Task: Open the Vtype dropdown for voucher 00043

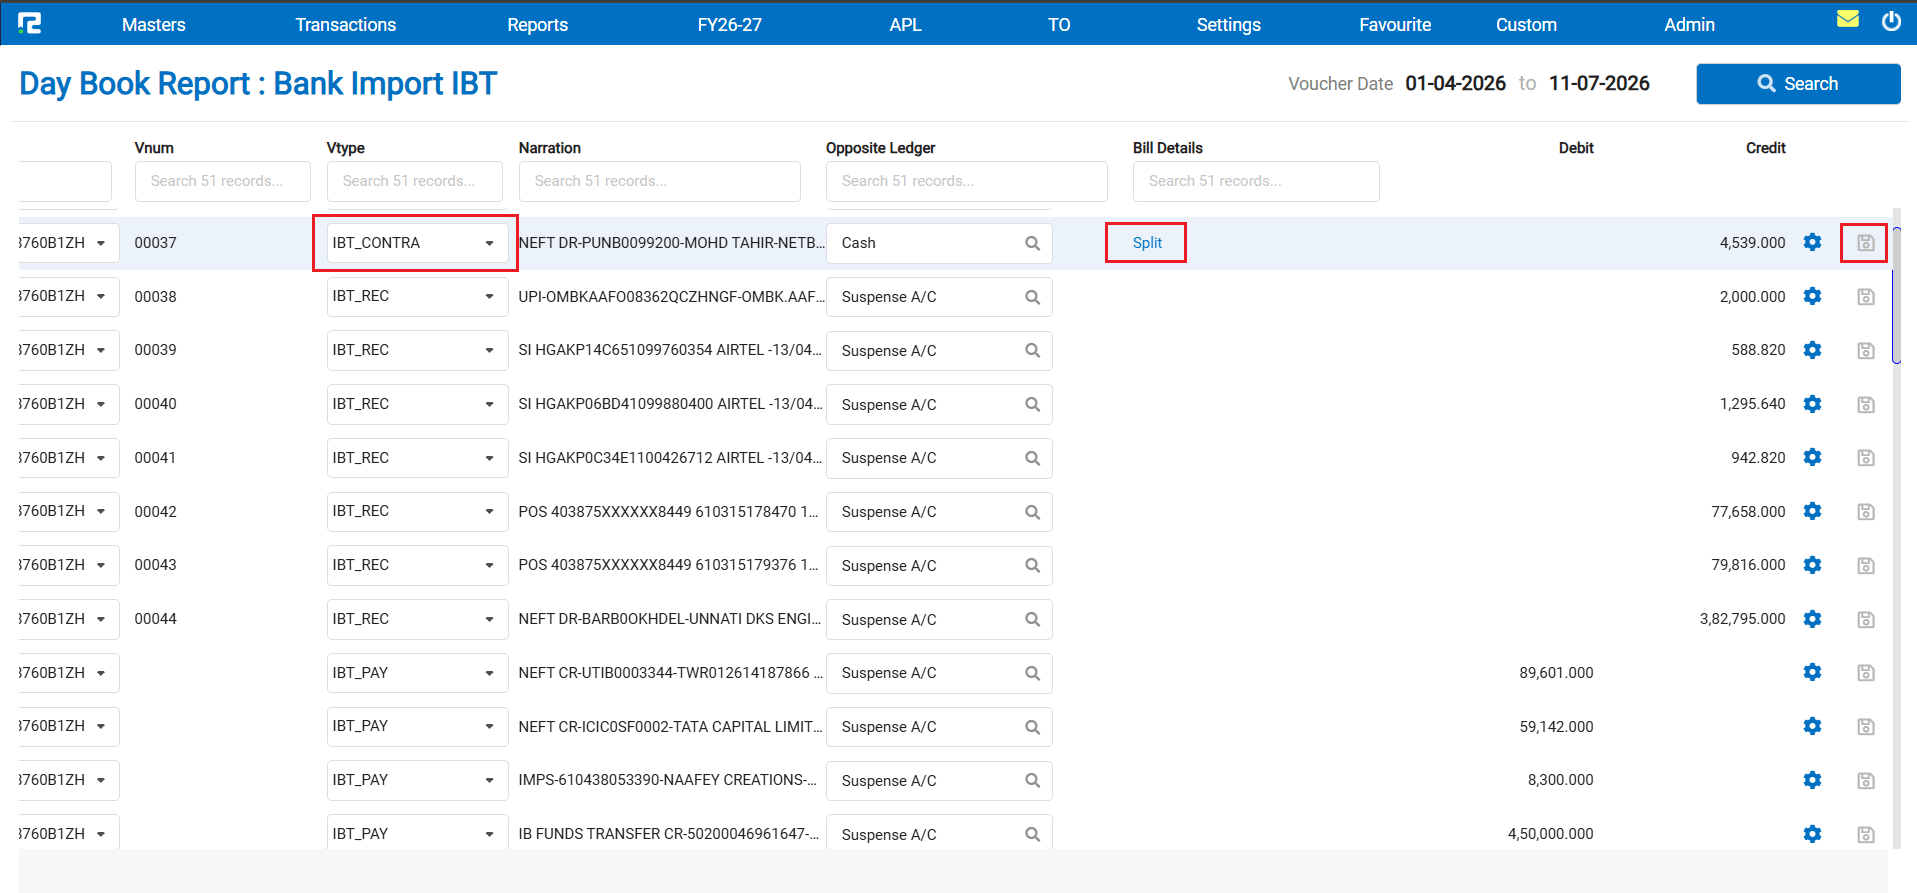Action: click(416, 565)
